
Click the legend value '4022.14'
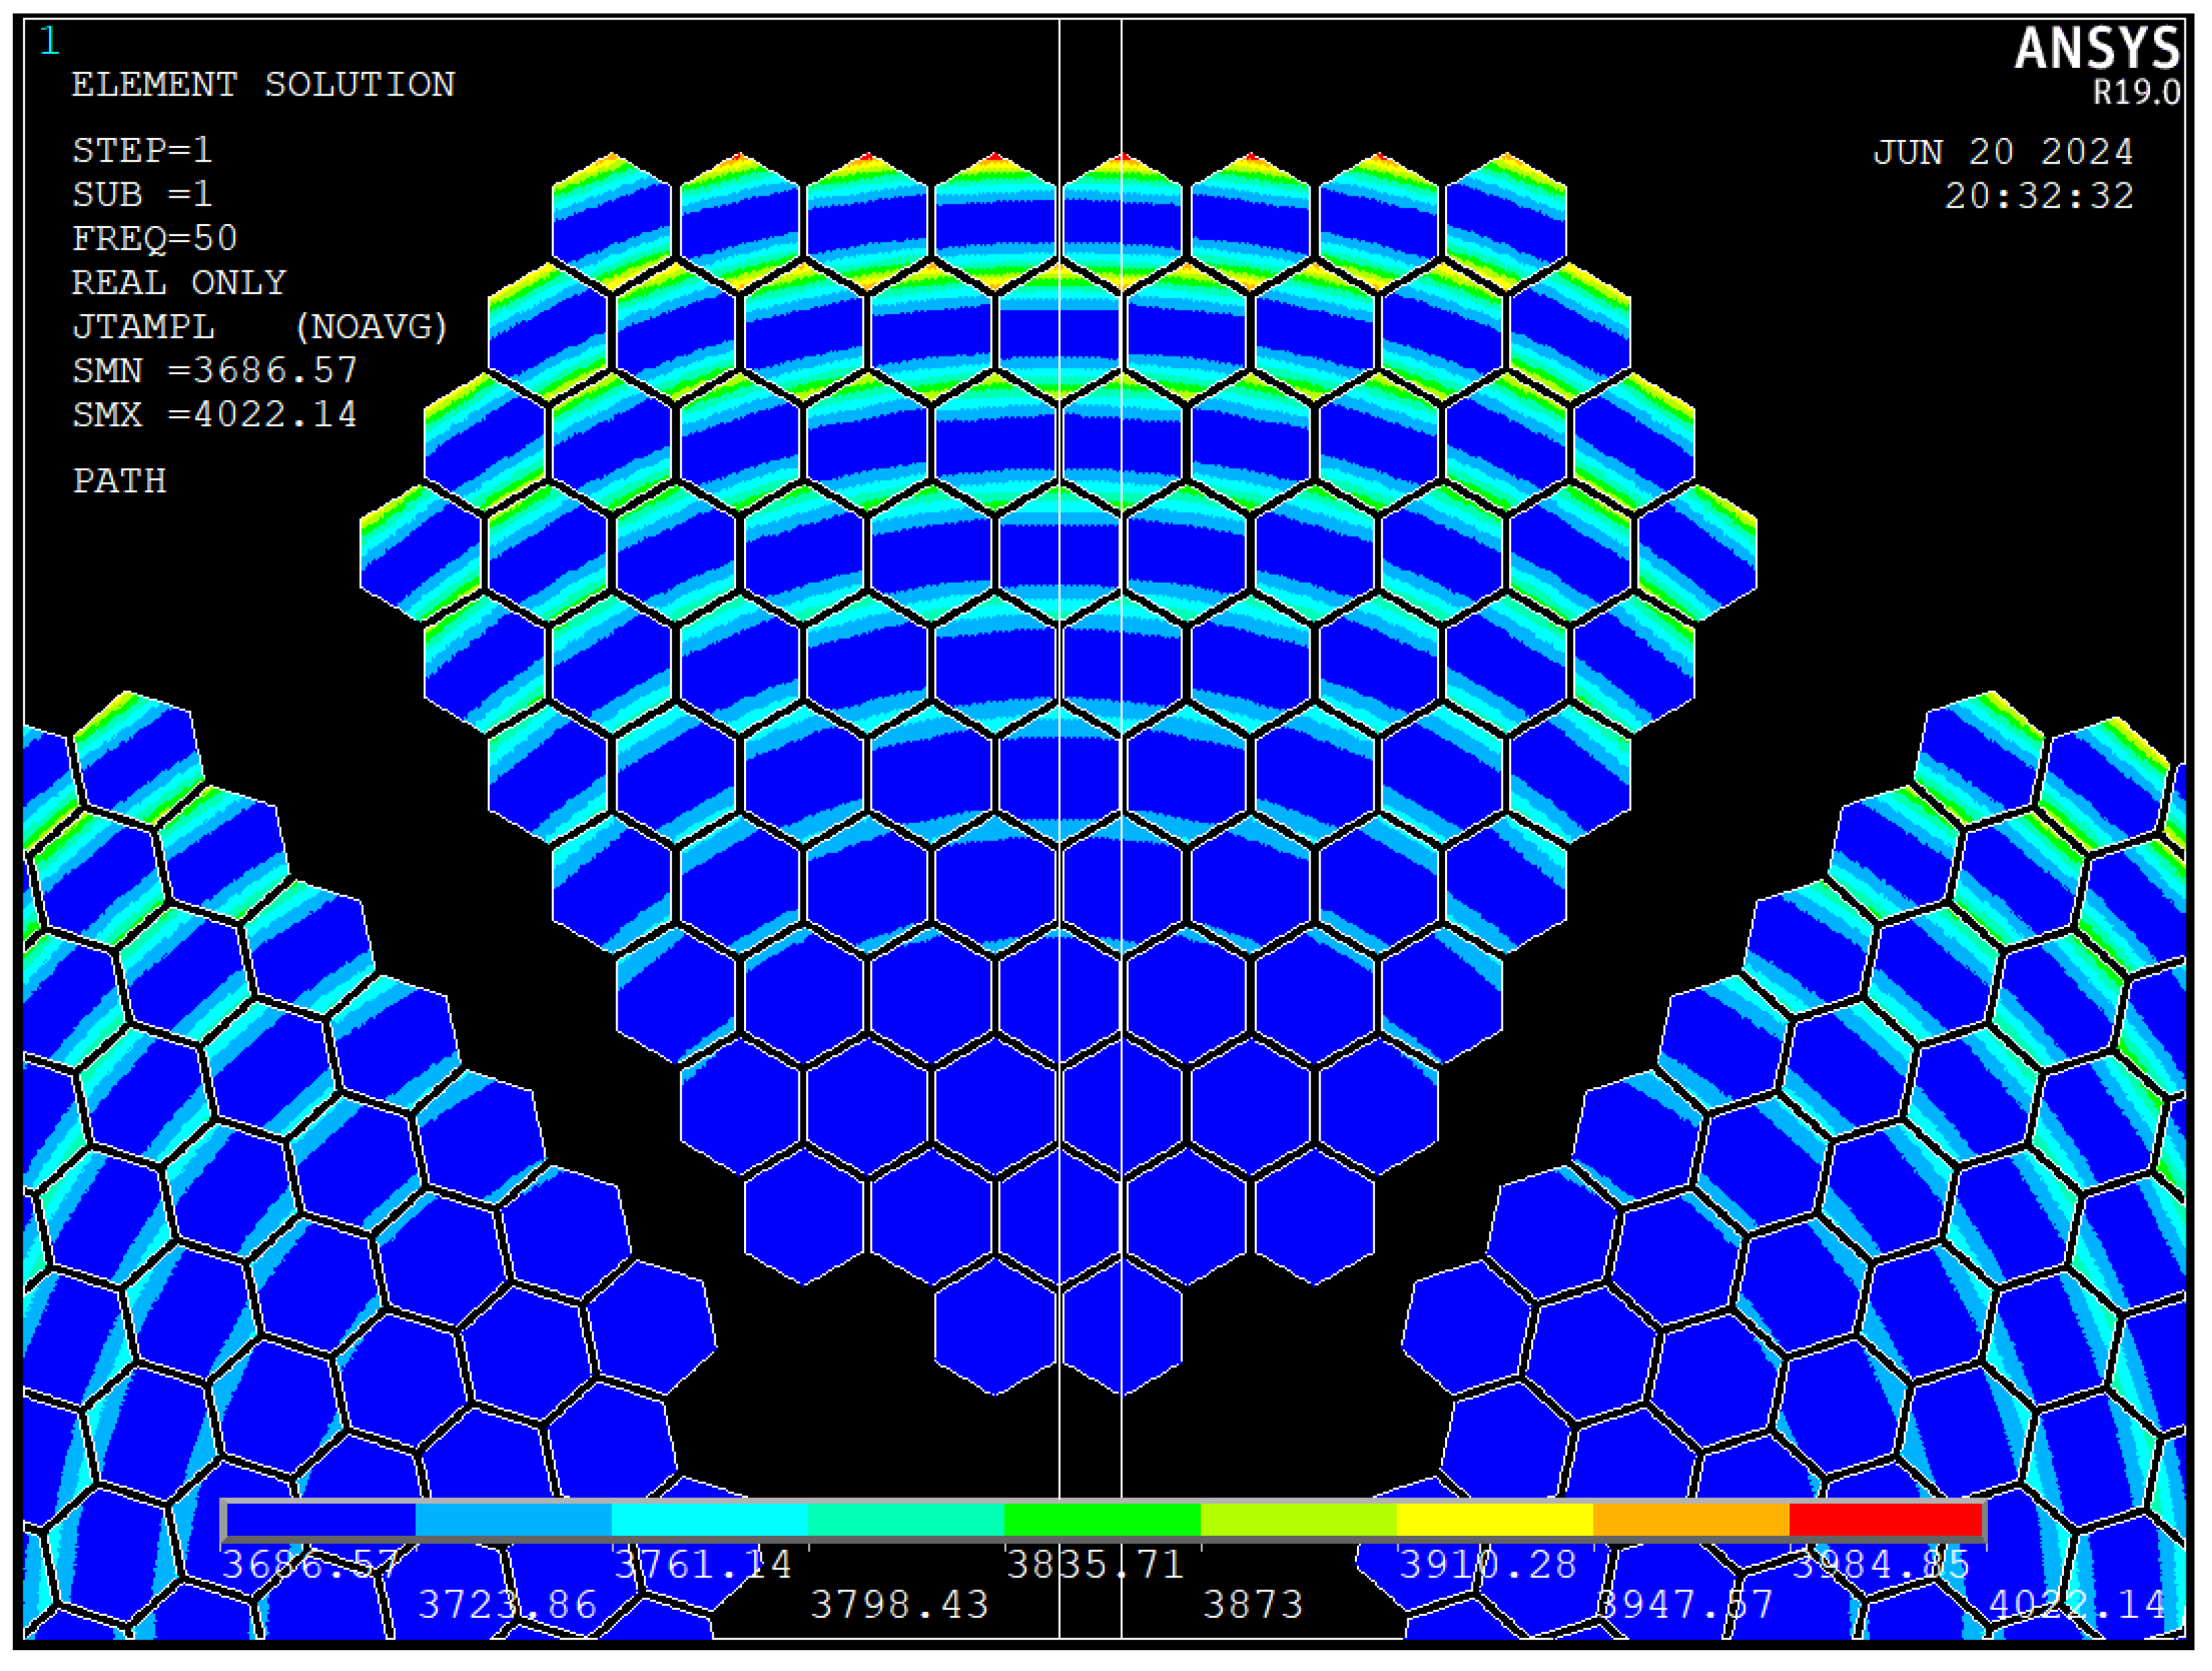(x=2078, y=1605)
